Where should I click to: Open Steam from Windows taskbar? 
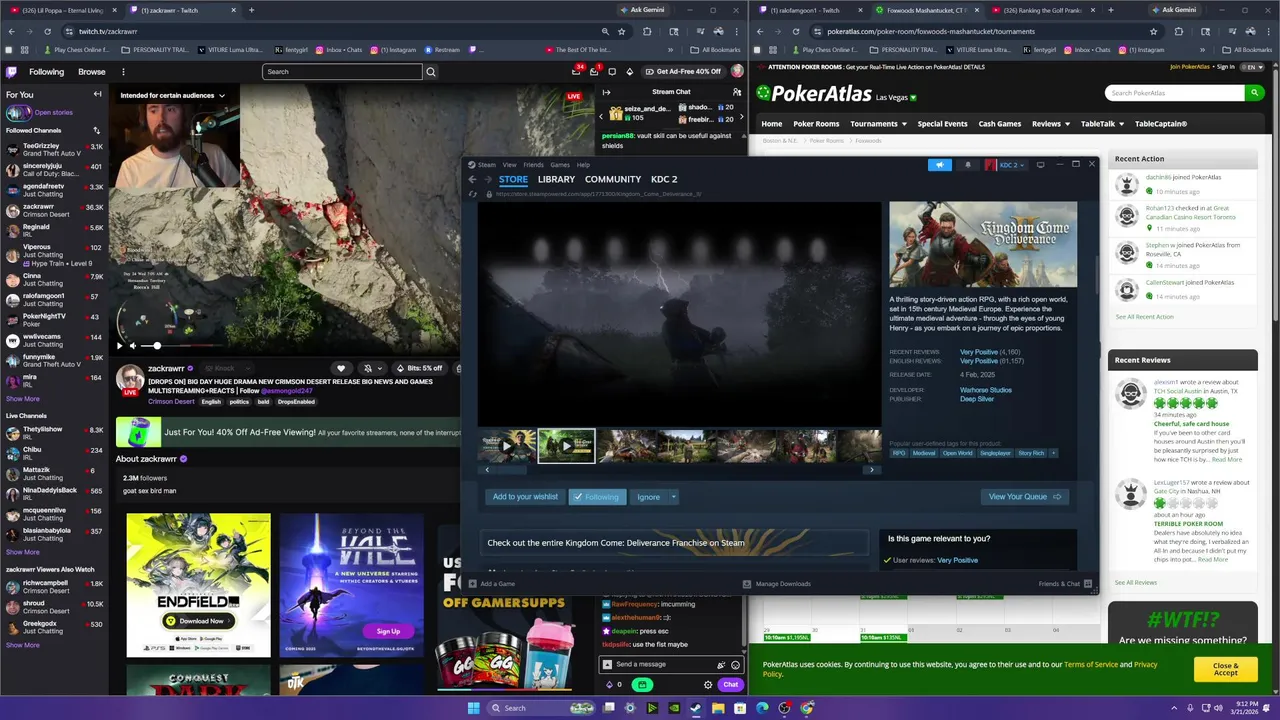[x=695, y=708]
